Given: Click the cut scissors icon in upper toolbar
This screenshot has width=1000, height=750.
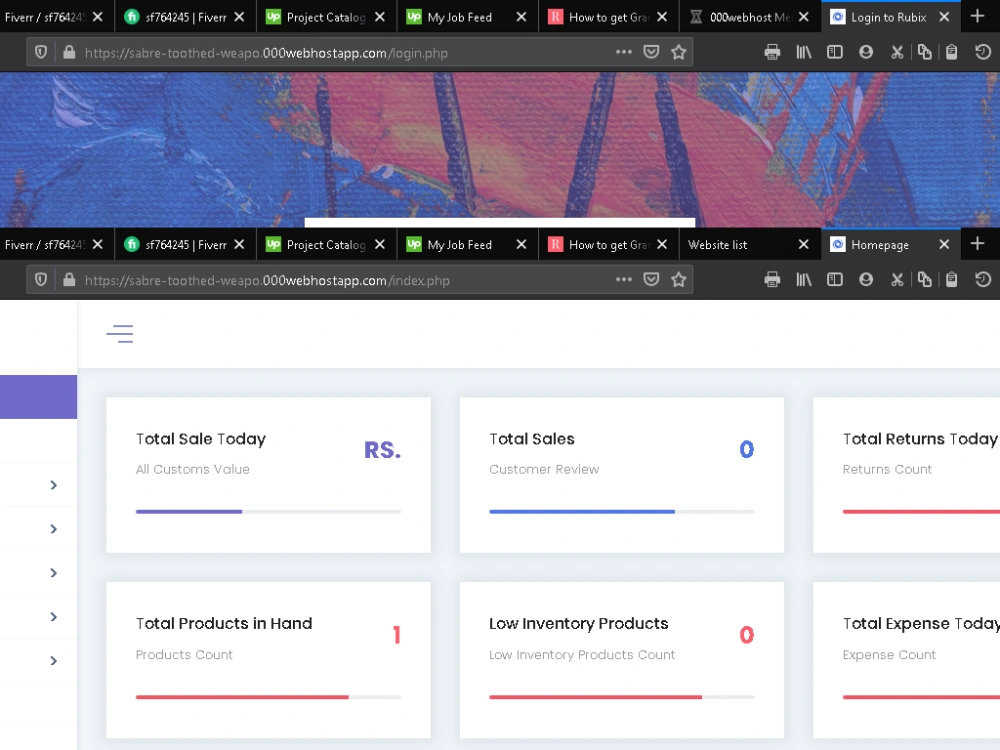Looking at the screenshot, I should (897, 52).
